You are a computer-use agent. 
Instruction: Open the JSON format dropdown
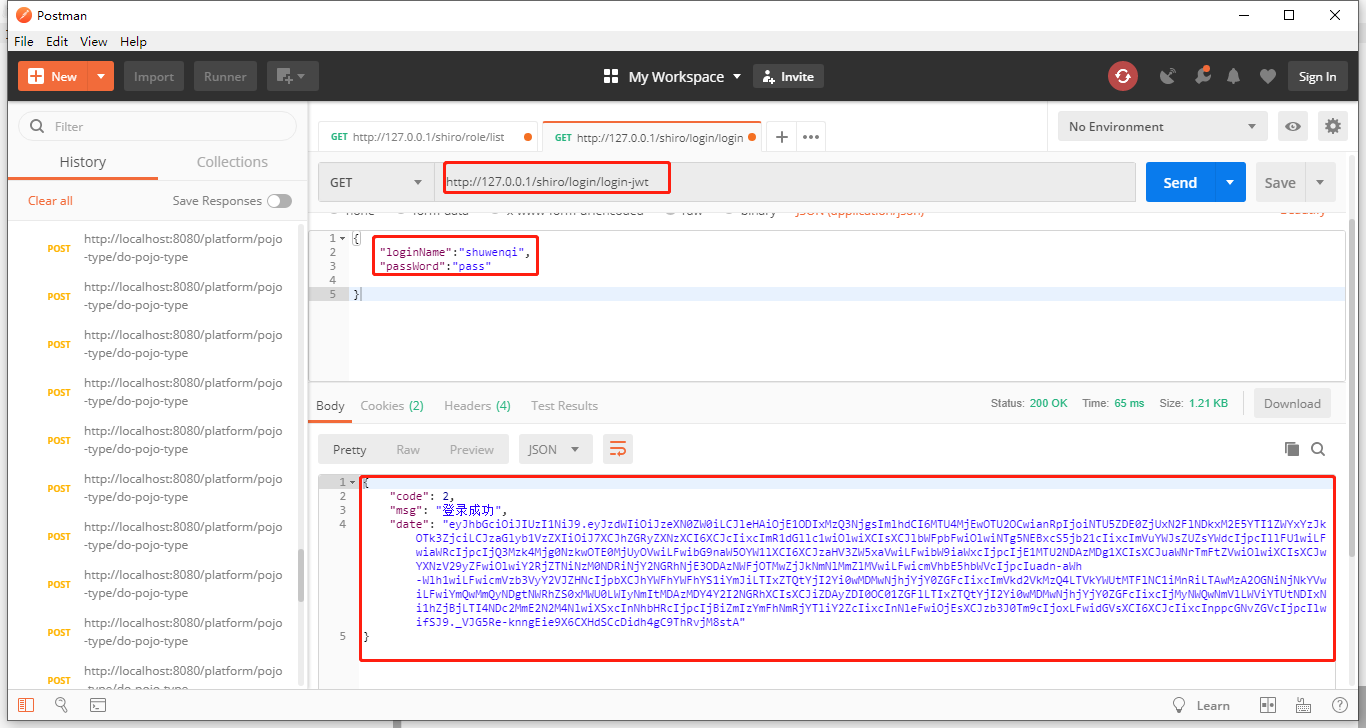click(555, 449)
